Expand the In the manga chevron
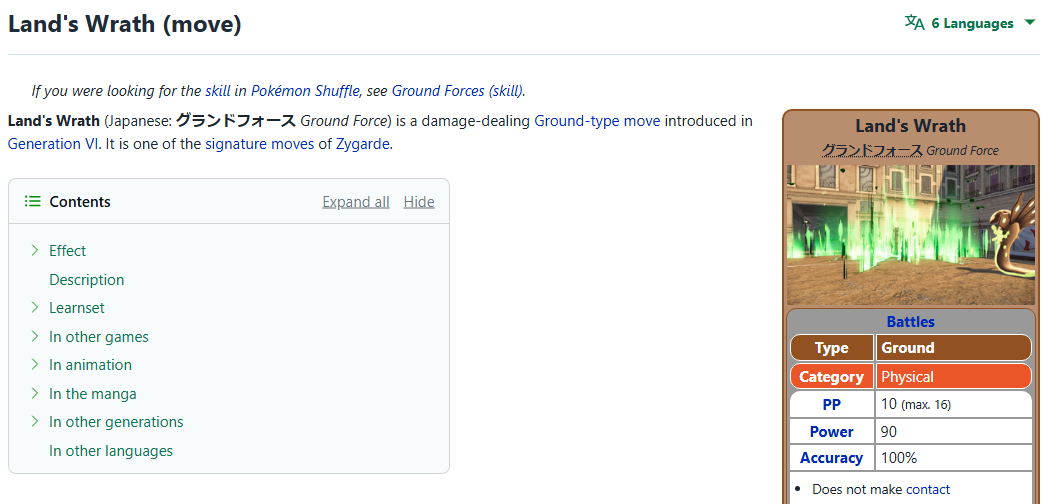The height and width of the screenshot is (504, 1062). [x=35, y=393]
